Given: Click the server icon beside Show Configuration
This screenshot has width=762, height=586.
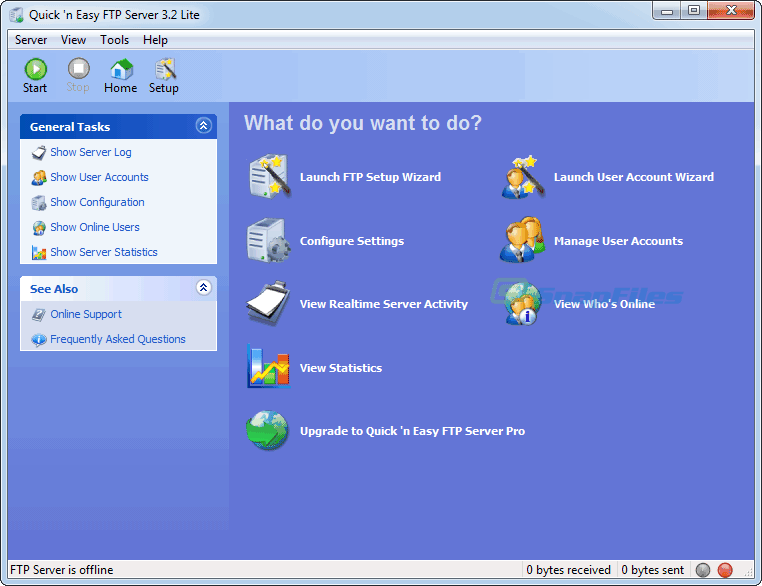Looking at the screenshot, I should click(39, 203).
